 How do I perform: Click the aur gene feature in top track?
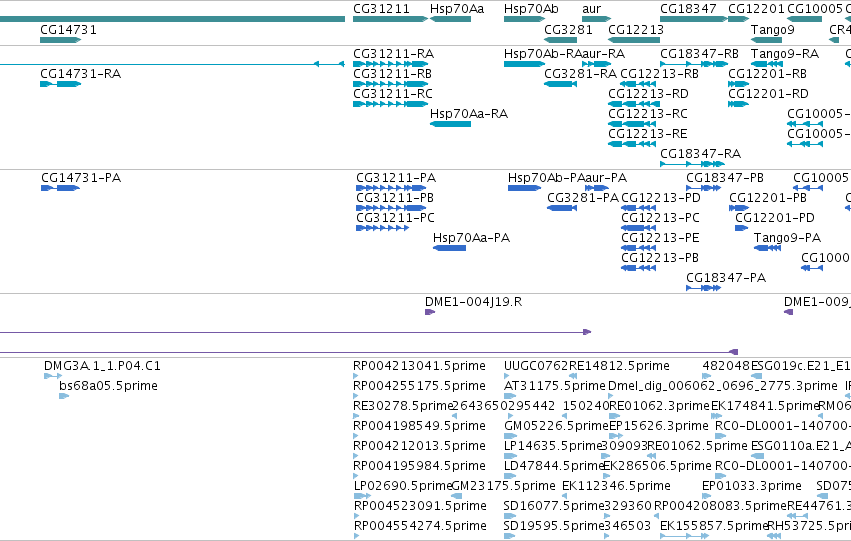pyautogui.click(x=596, y=19)
